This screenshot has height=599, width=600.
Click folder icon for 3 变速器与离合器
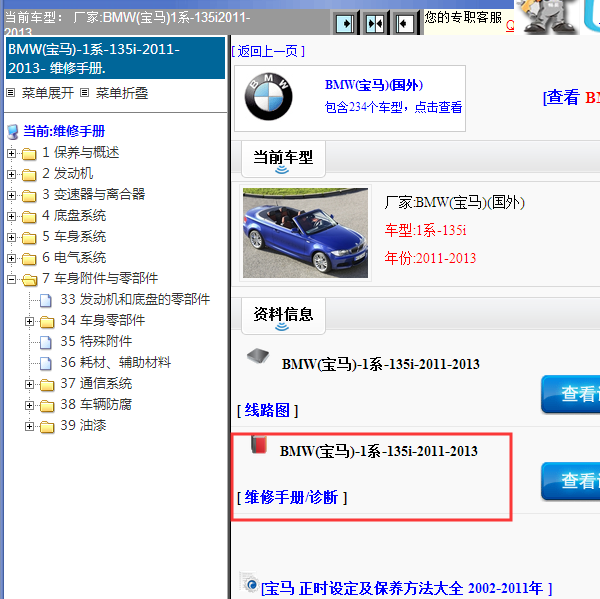tap(29, 196)
